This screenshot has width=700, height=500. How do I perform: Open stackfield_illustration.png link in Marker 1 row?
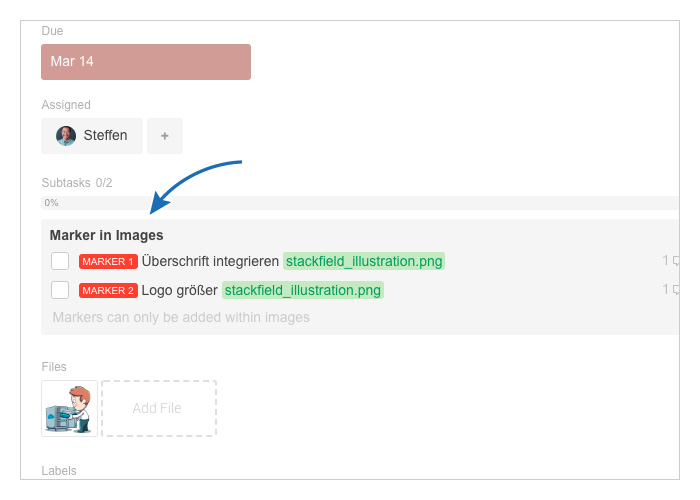(x=364, y=261)
